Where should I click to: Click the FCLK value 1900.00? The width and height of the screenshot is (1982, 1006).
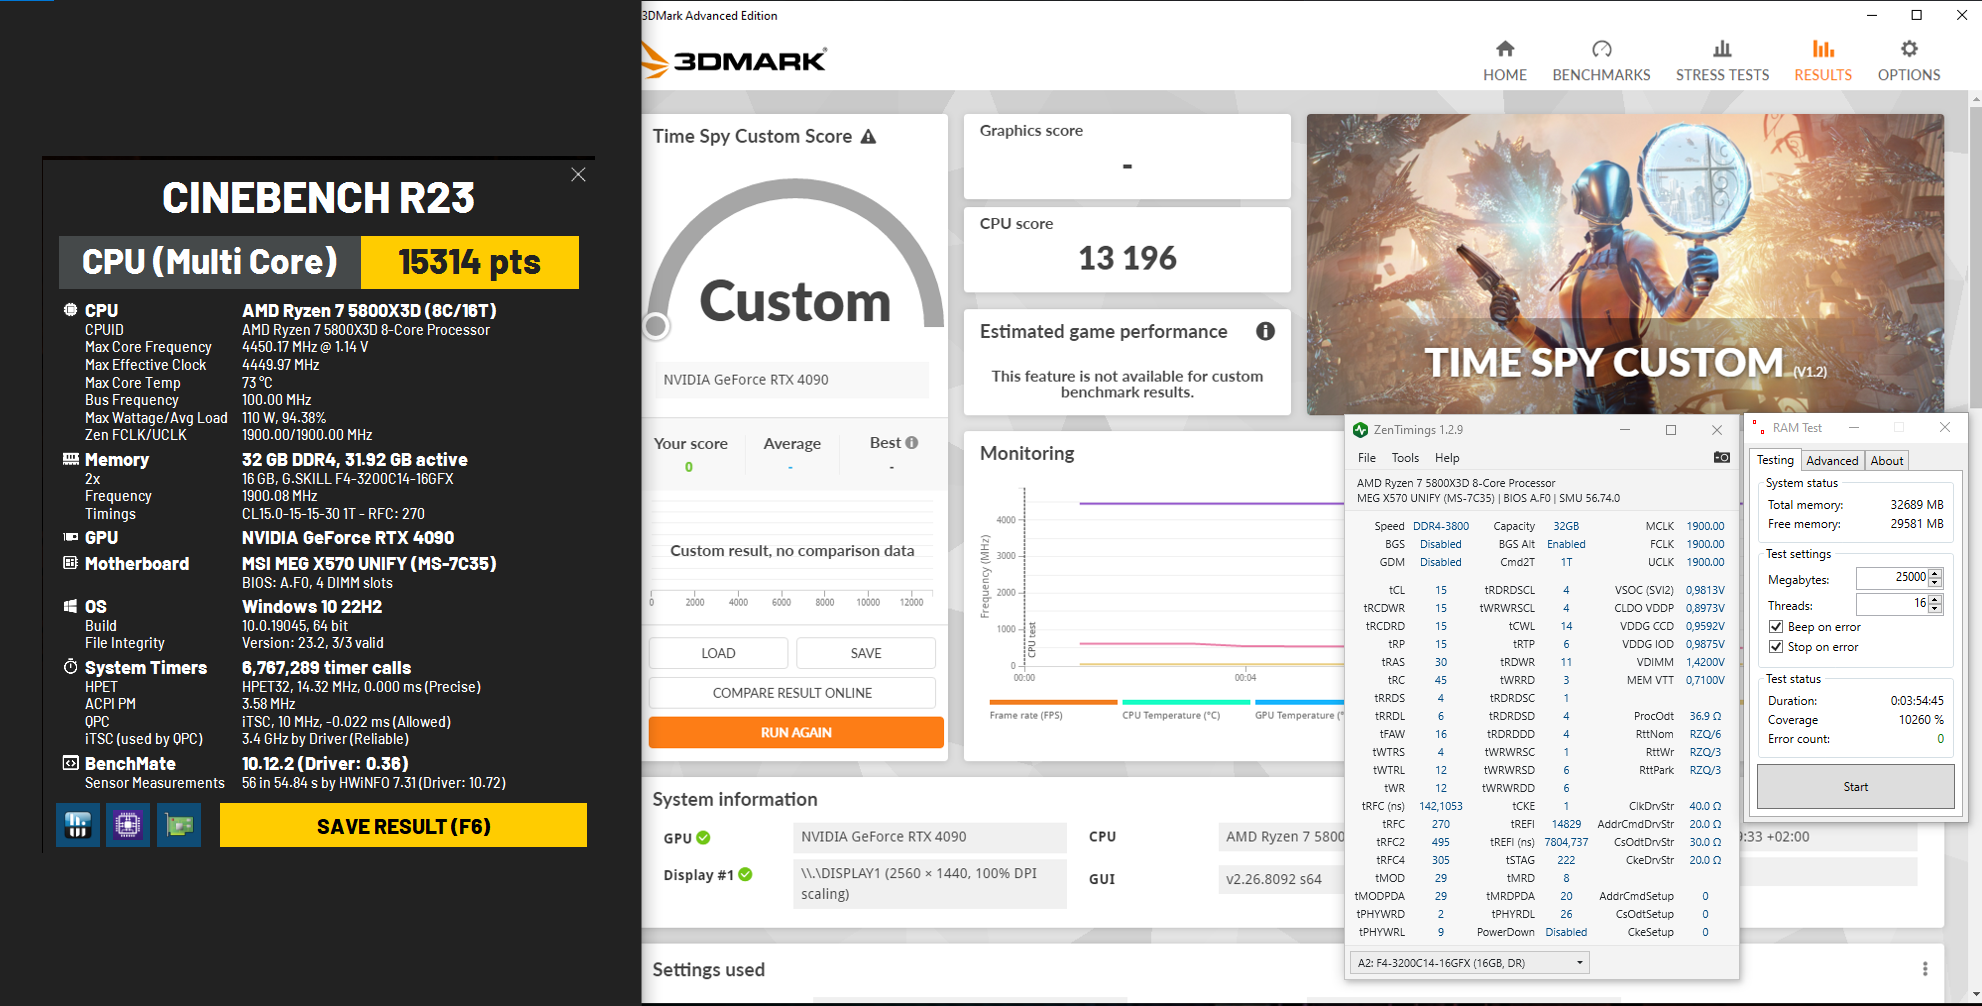click(1705, 544)
